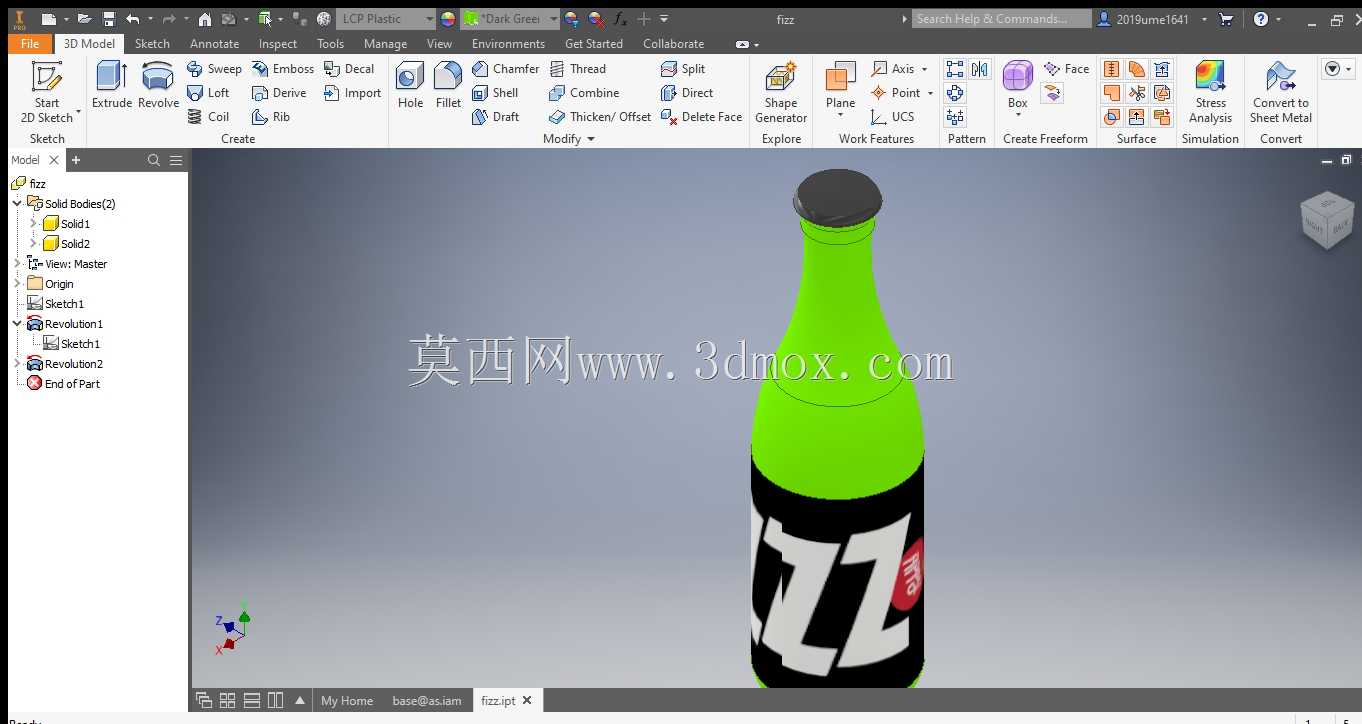The height and width of the screenshot is (724, 1362).
Task: Apply a Decal
Action: click(x=349, y=69)
